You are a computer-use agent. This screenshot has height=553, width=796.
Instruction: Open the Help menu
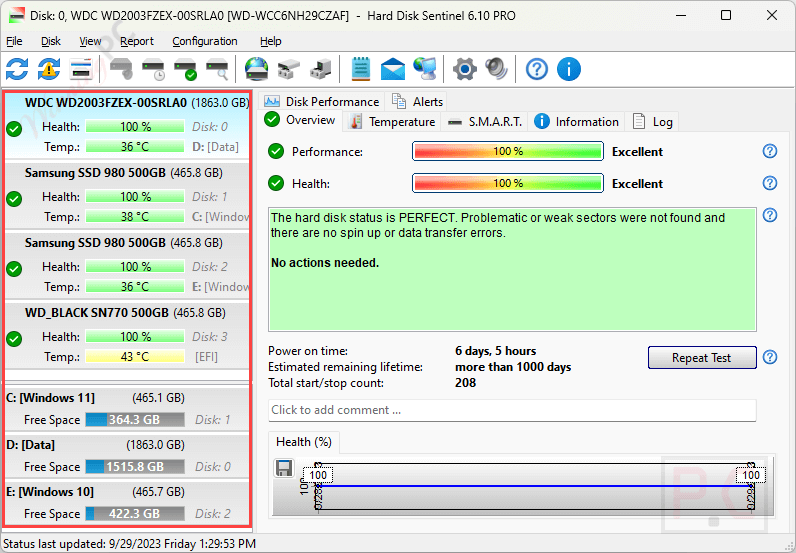tap(271, 41)
